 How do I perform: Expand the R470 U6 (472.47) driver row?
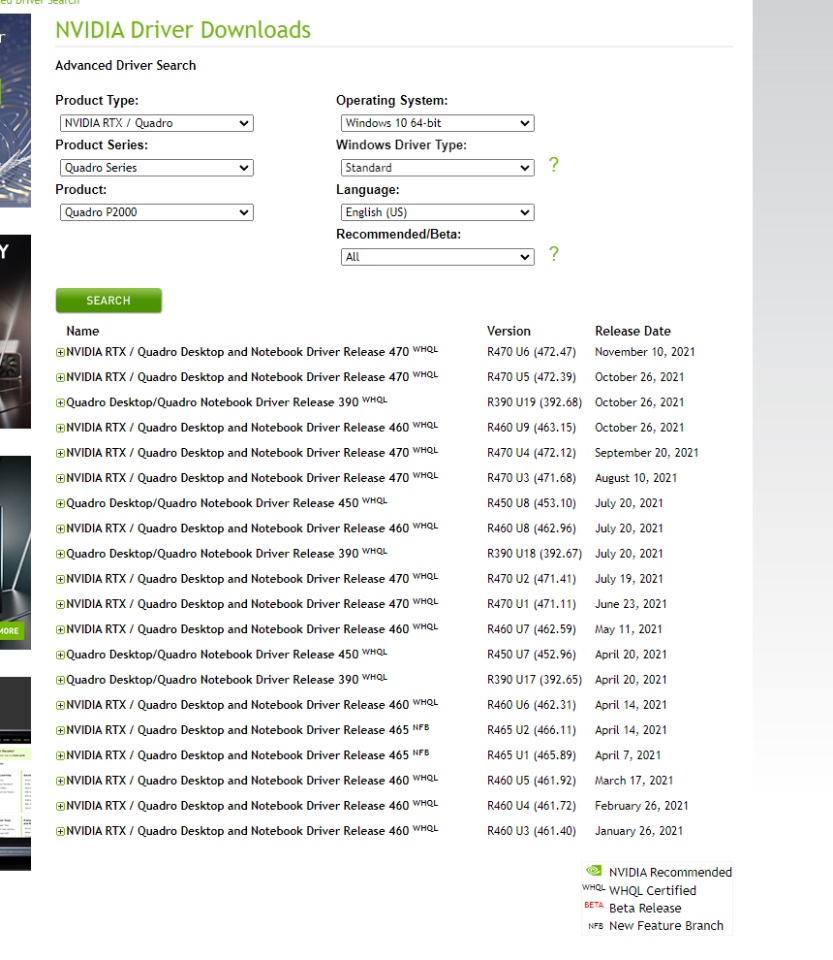(60, 353)
